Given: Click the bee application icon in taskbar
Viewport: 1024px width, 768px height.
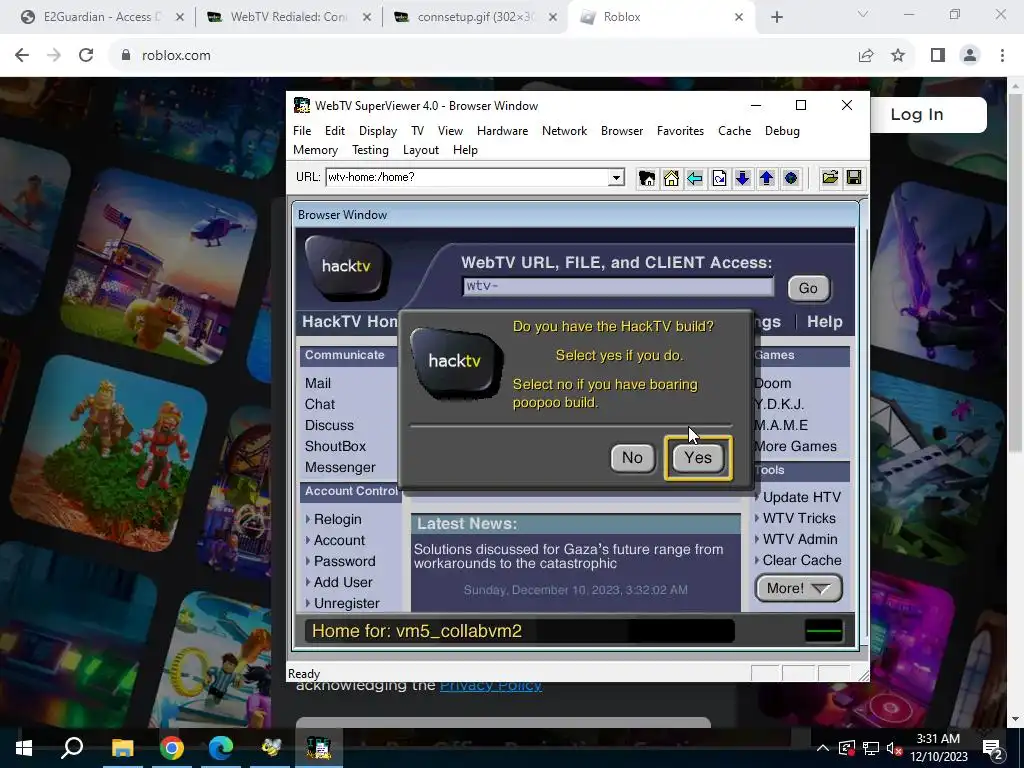Looking at the screenshot, I should (270, 747).
